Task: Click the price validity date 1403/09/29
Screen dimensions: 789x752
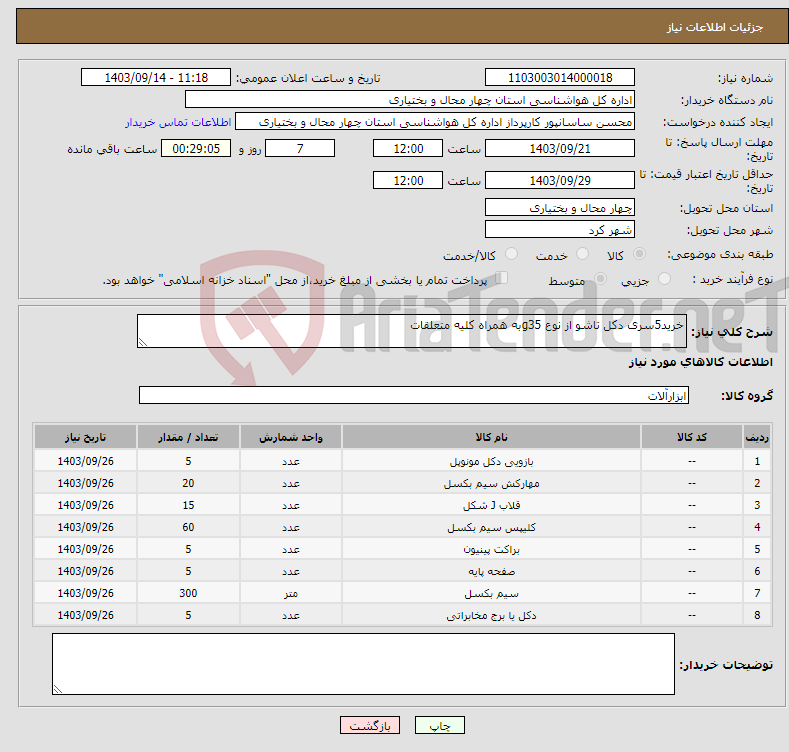Action: point(560,180)
